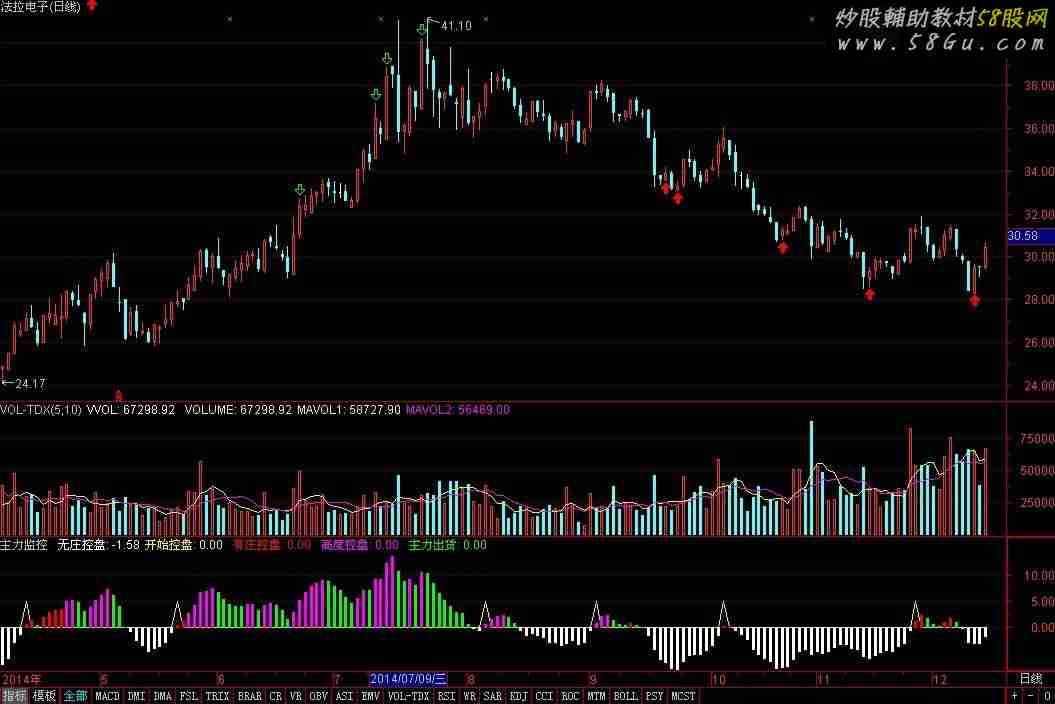Image resolution: width=1055 pixels, height=704 pixels.
Task: Click the plus zoom-in button at bottom right
Action: coord(1015,696)
